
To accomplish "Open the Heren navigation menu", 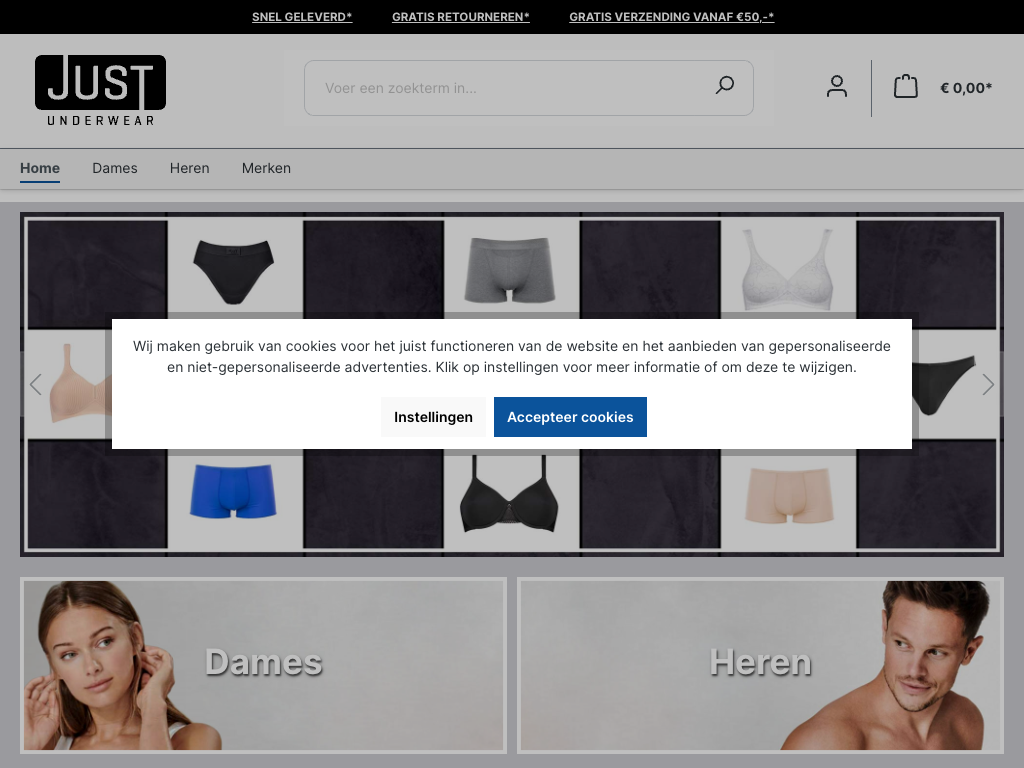I will pyautogui.click(x=189, y=168).
